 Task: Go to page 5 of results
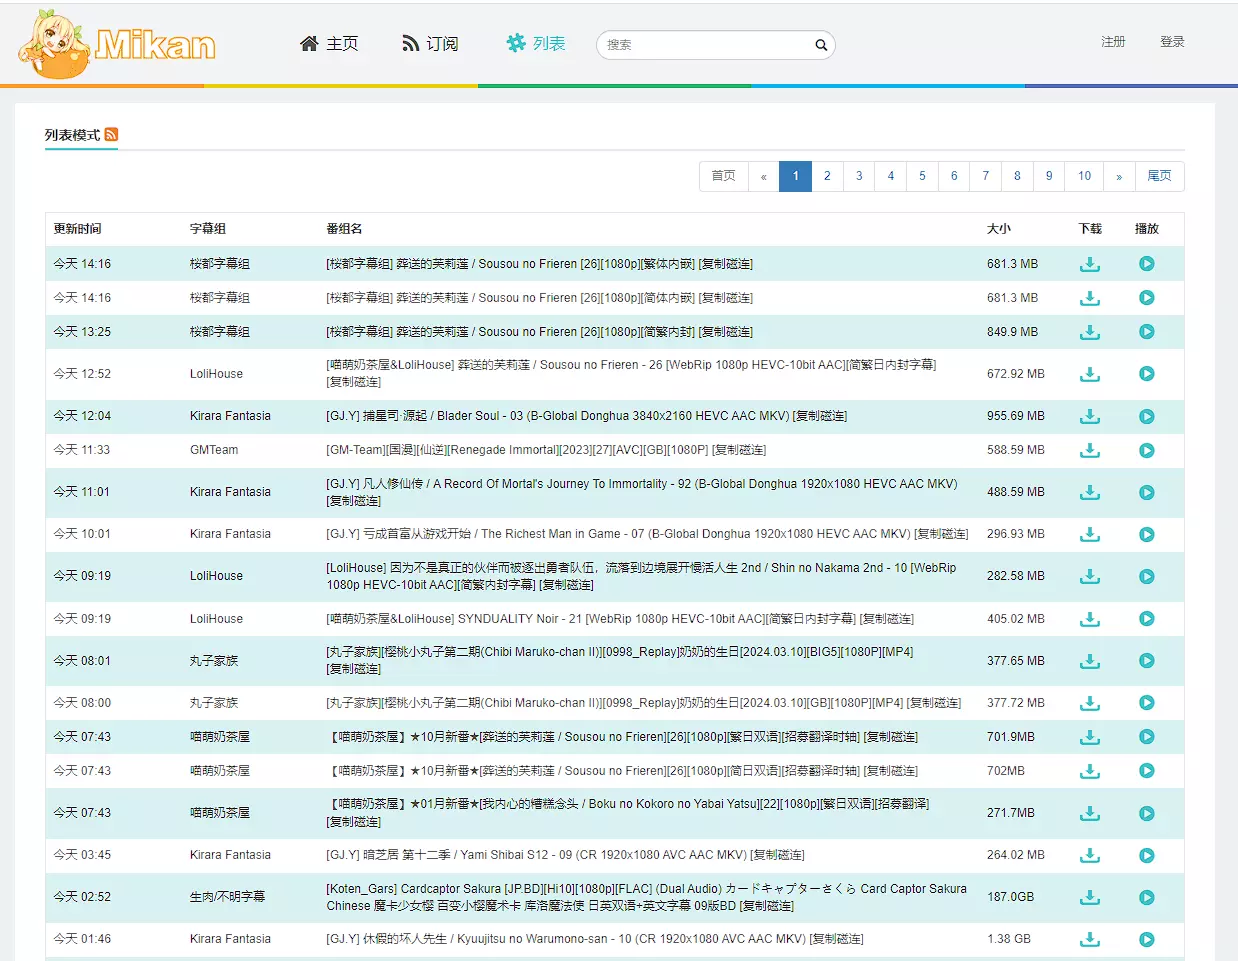click(922, 176)
